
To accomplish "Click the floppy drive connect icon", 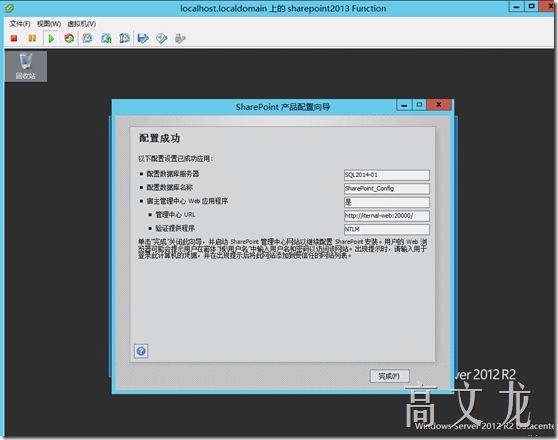I will click(143, 38).
